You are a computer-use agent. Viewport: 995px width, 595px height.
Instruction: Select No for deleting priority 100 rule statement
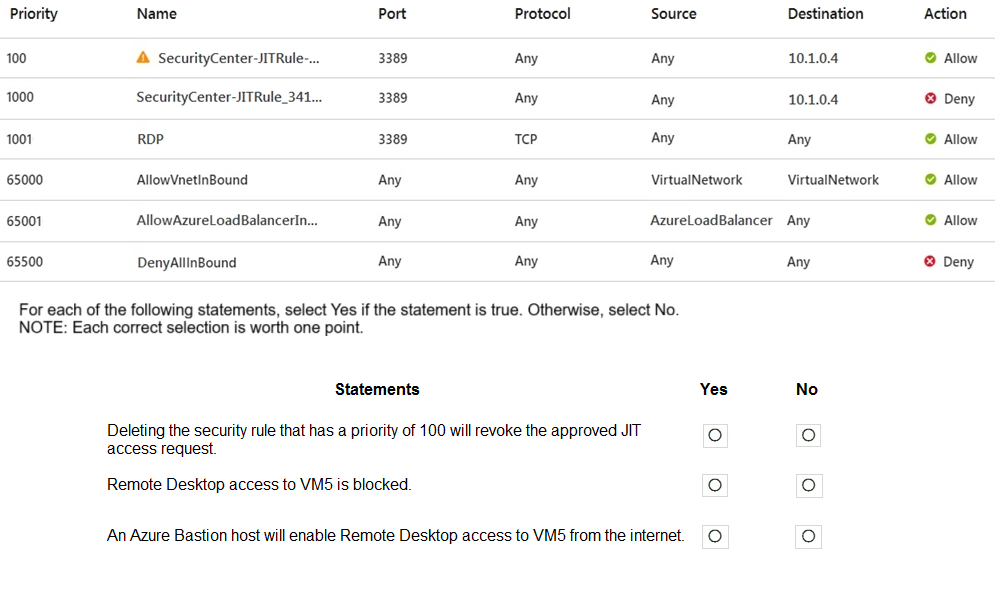[808, 435]
